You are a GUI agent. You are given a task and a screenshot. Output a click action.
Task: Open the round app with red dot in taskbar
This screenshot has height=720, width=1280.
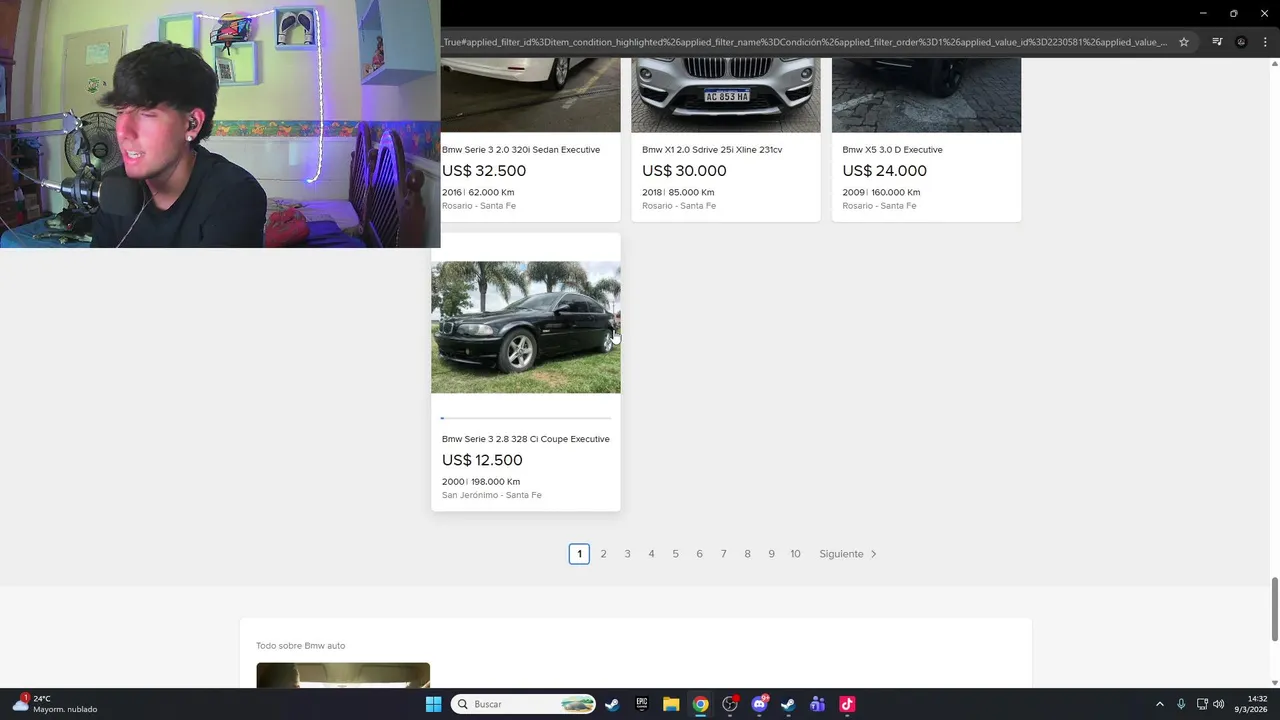[730, 704]
